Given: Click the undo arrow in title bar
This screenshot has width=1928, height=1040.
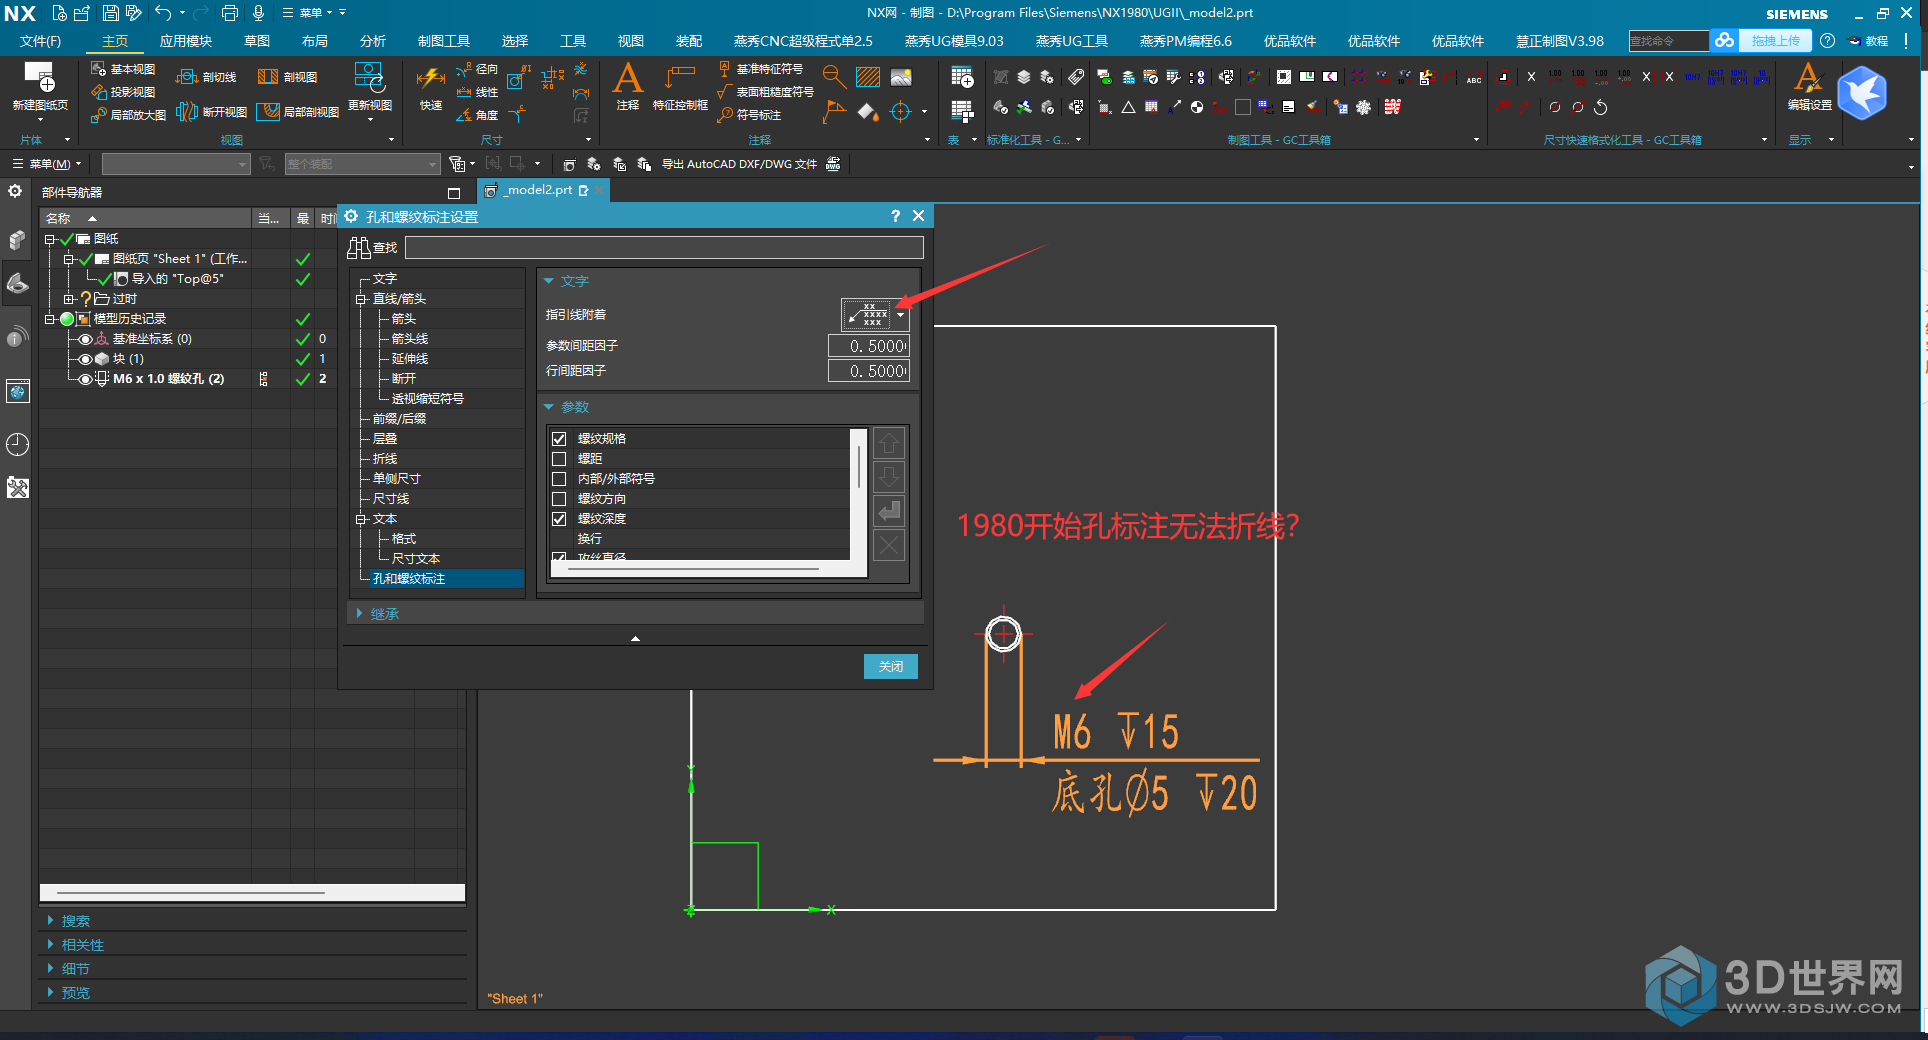Looking at the screenshot, I should pos(163,13).
